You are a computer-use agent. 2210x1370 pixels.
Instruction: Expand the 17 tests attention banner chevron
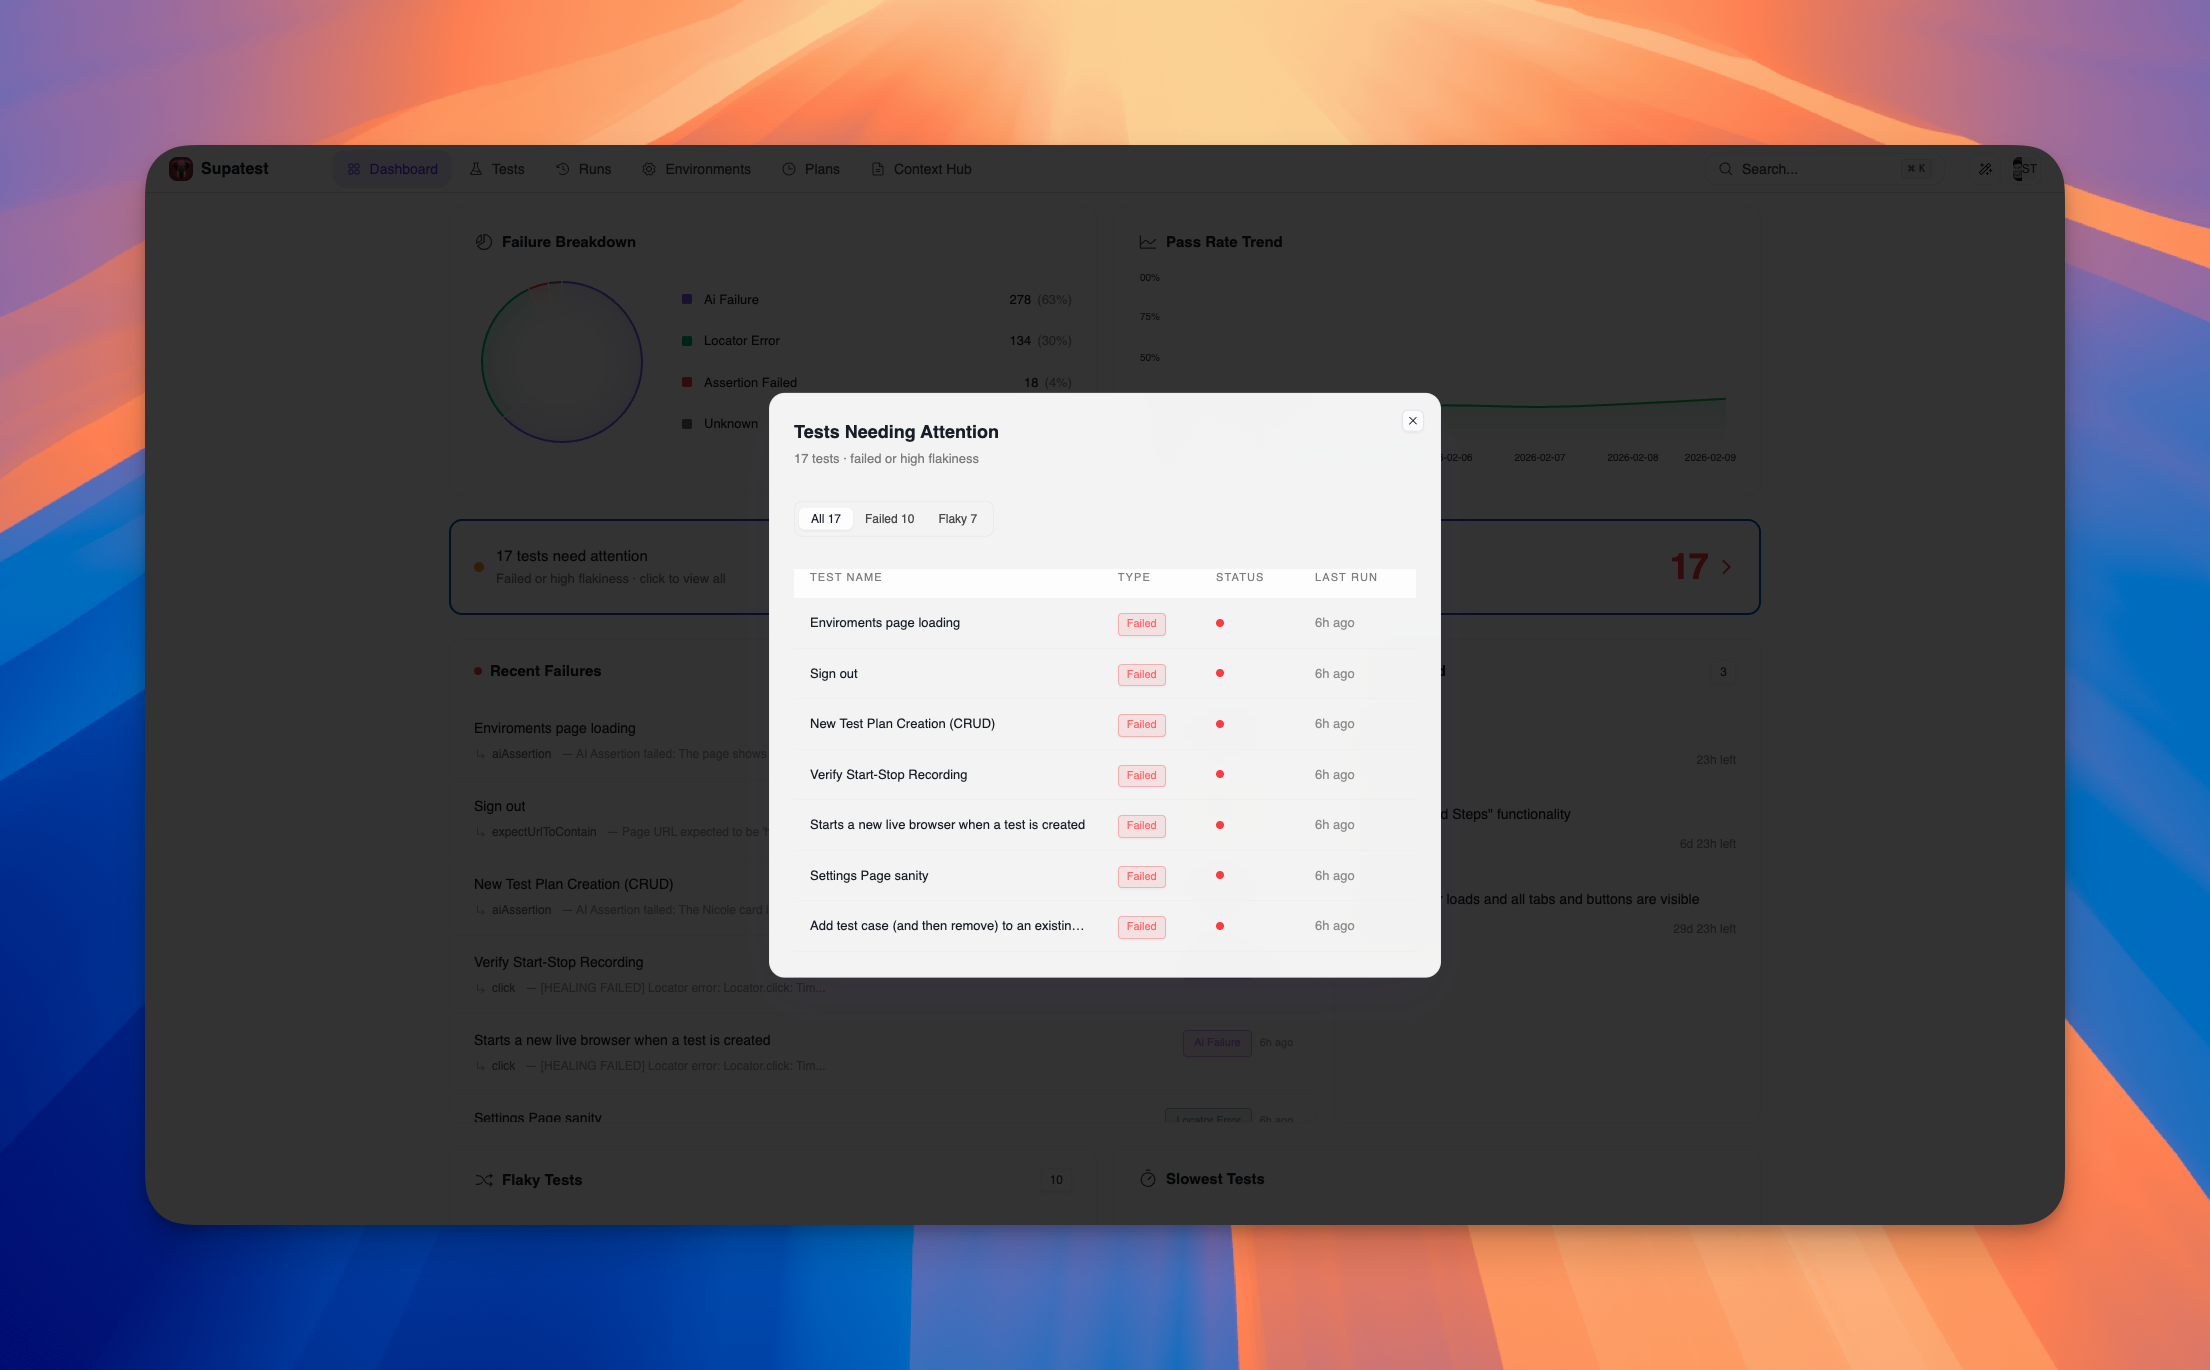pos(1725,566)
